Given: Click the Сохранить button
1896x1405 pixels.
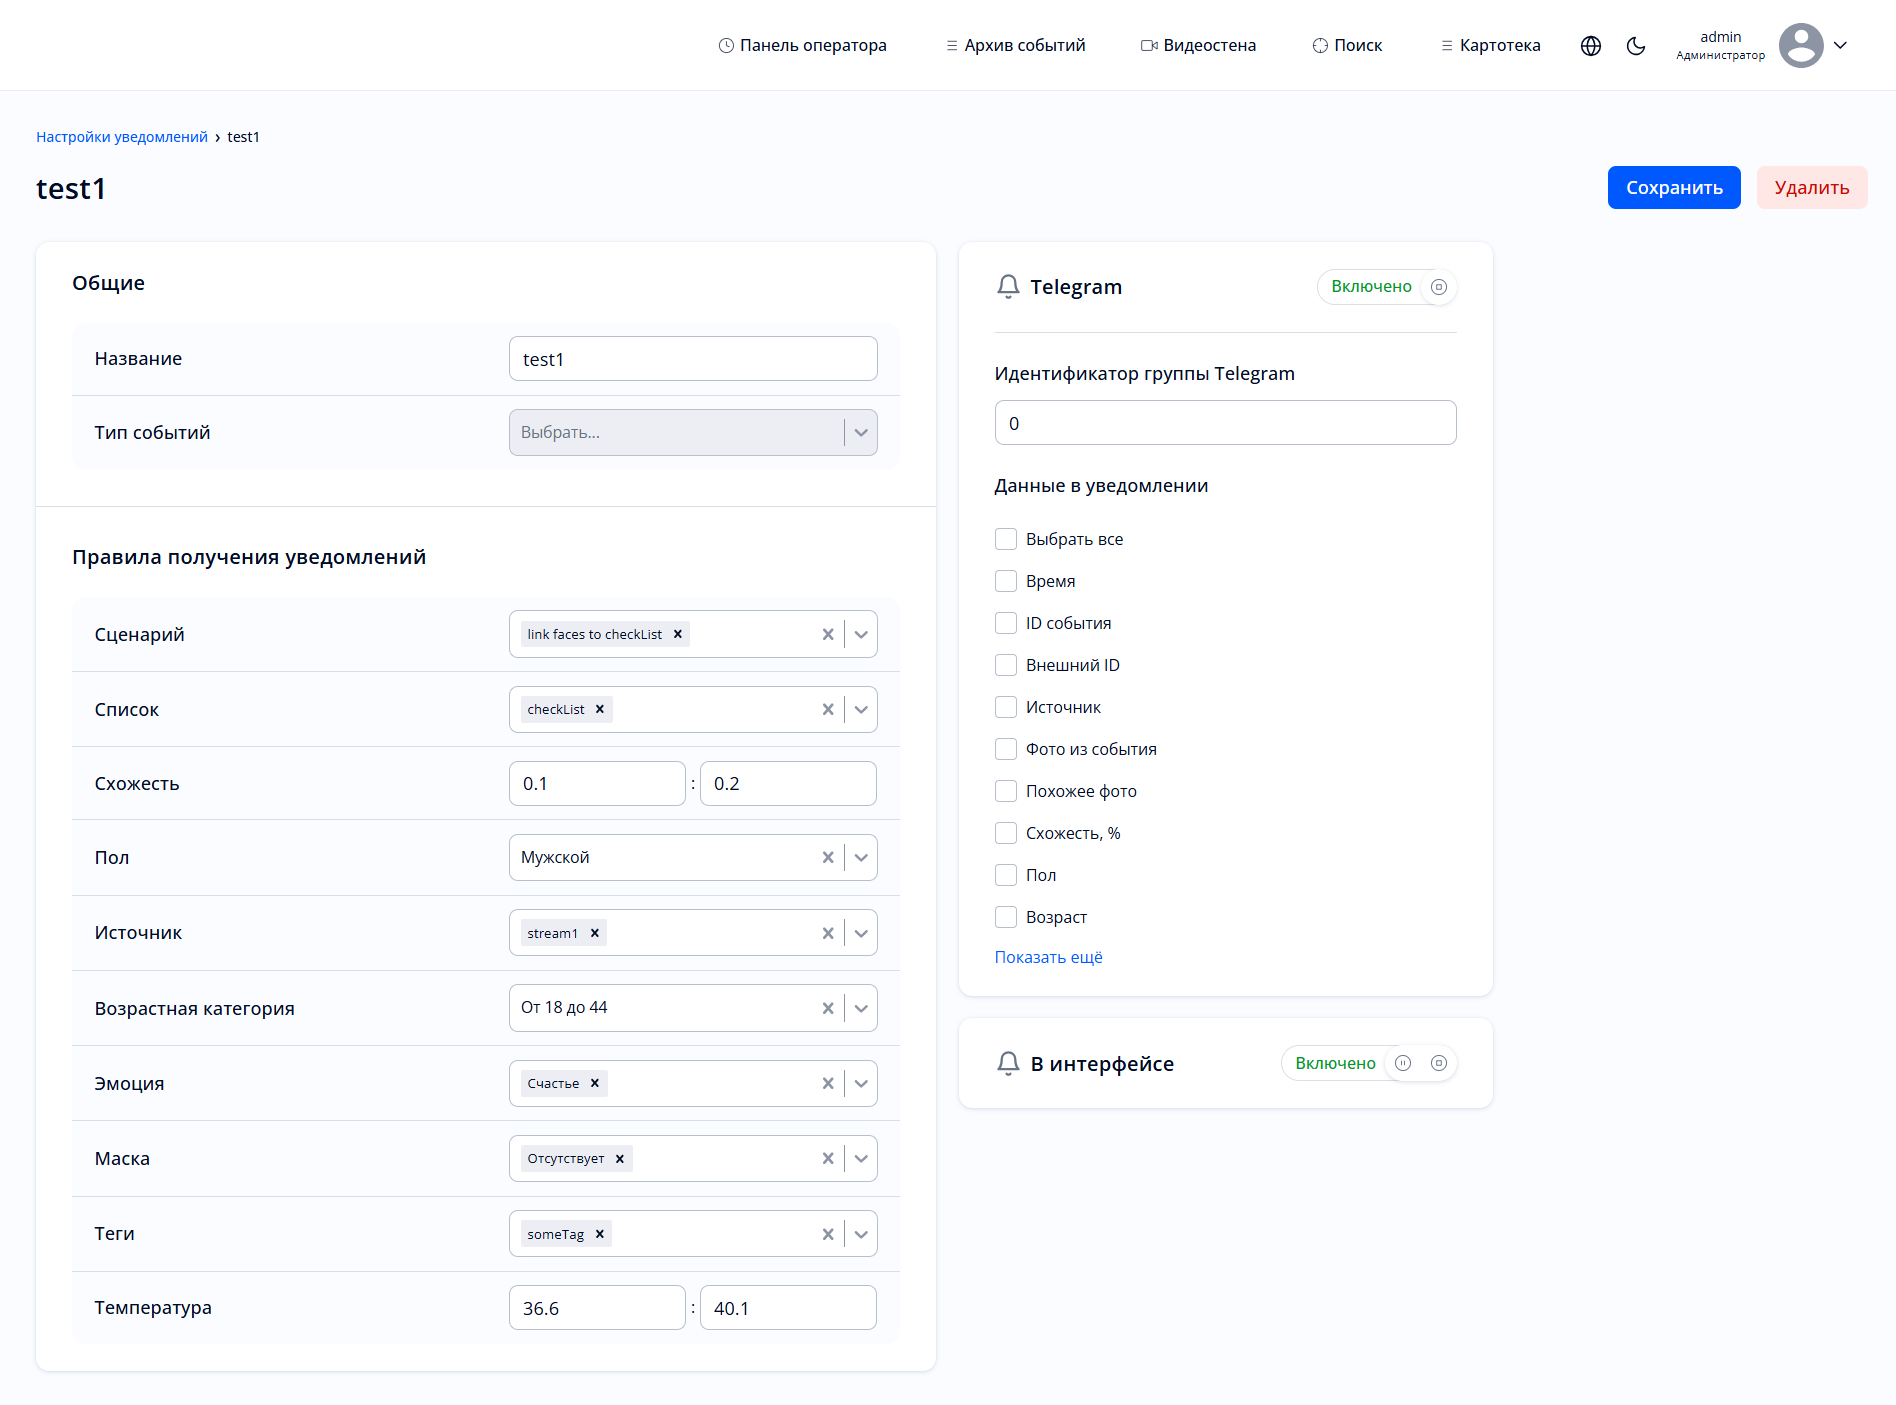Looking at the screenshot, I should tap(1673, 188).
